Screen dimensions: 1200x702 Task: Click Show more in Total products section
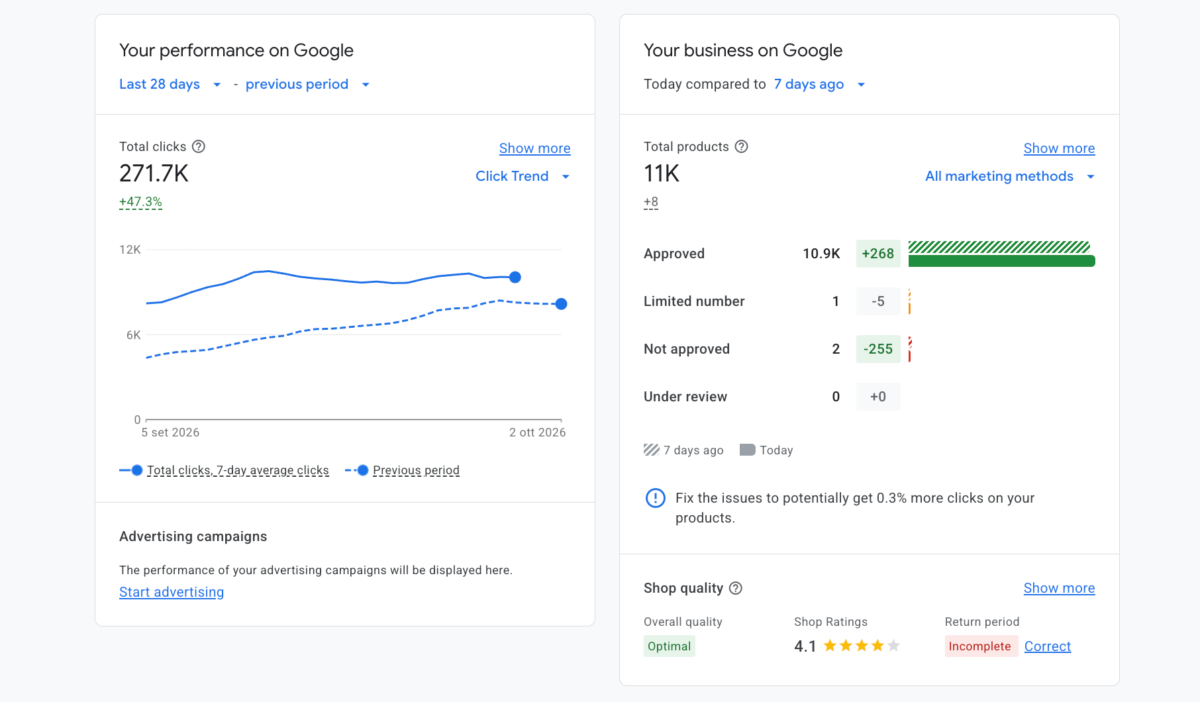[1059, 148]
